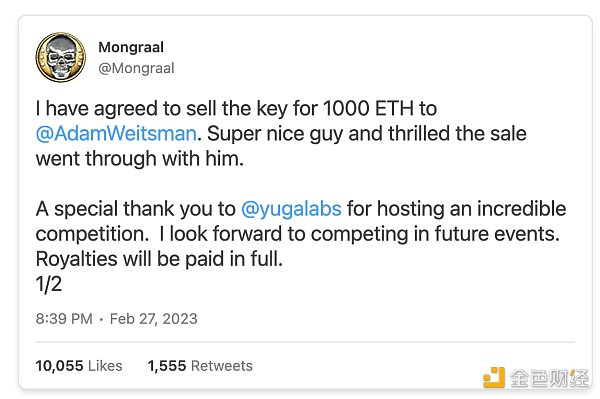The width and height of the screenshot is (600, 399).
Task: Click 'Royalties will be paid in full' line
Action: (x=159, y=259)
